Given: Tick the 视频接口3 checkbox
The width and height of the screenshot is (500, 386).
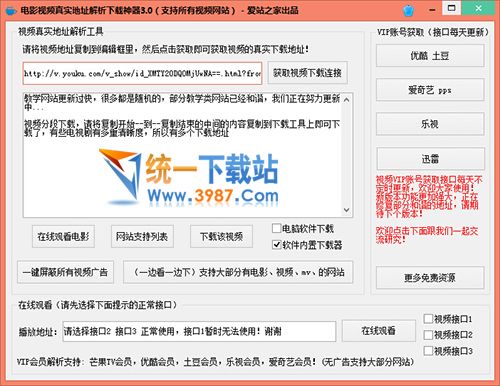Looking at the screenshot, I should (428, 351).
